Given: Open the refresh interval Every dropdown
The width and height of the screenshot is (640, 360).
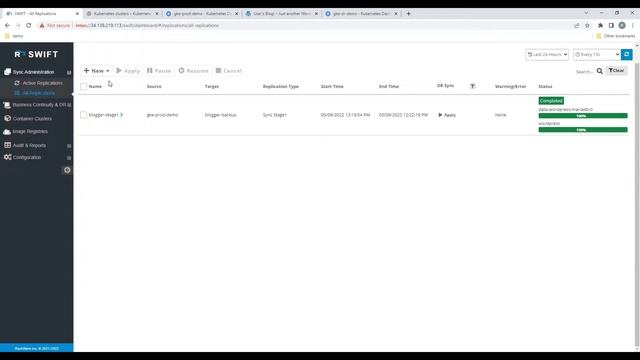Looking at the screenshot, I should [x=597, y=54].
